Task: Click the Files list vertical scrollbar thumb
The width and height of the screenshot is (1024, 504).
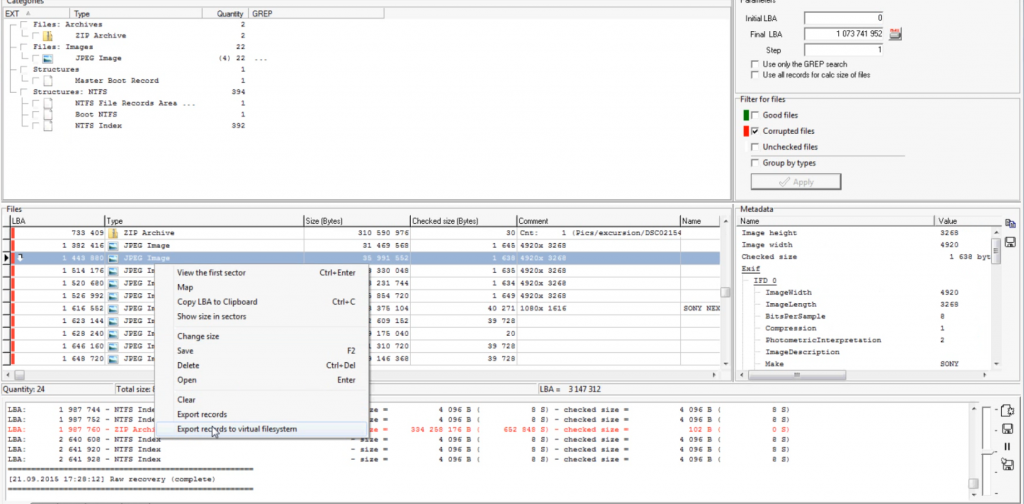Action: point(726,292)
